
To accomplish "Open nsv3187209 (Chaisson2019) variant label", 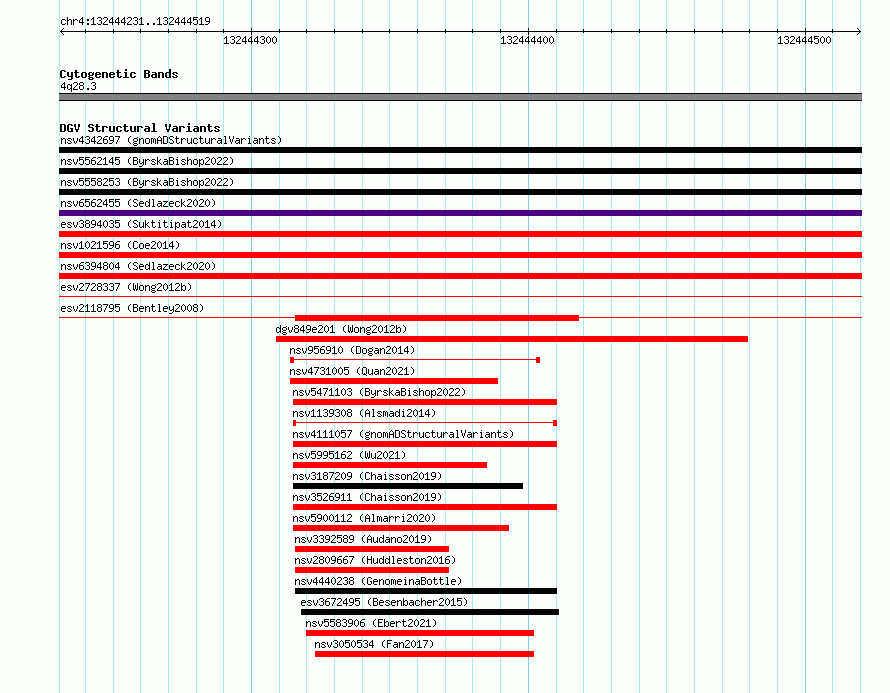I will tap(367, 476).
